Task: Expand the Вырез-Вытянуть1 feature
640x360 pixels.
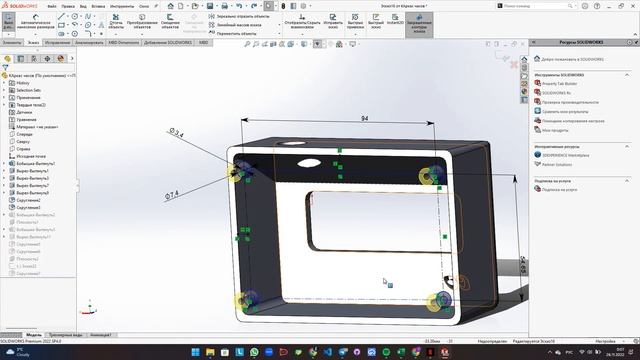Action: [x=4, y=171]
